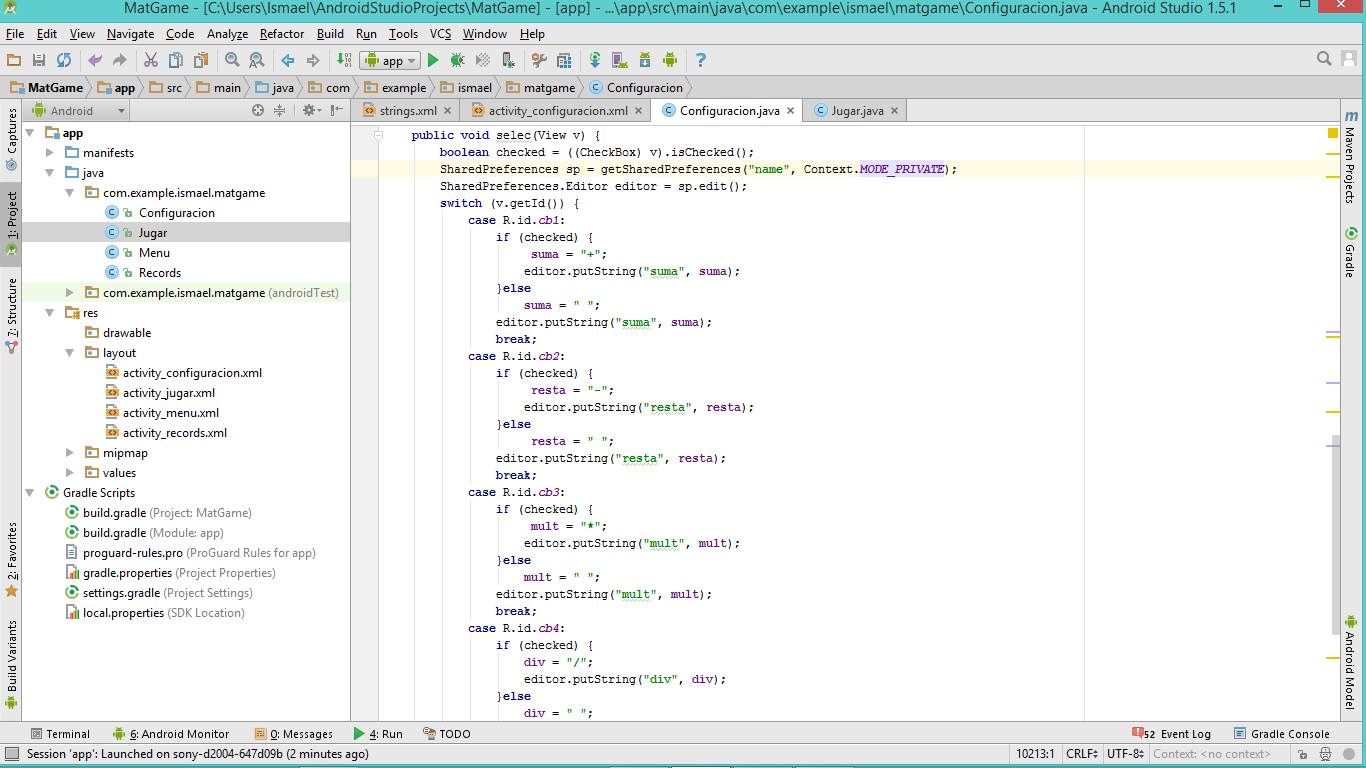Collapse the Gradle Scripts node
Viewport: 1366px width, 768px height.
coord(30,492)
